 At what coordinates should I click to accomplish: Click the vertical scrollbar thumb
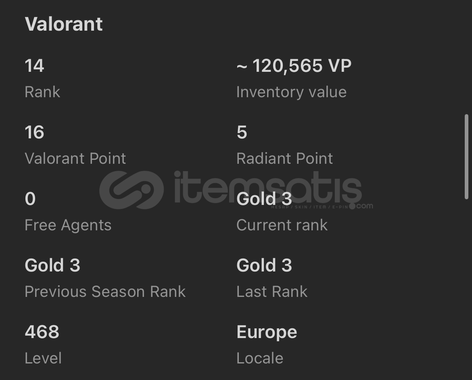[x=467, y=157]
